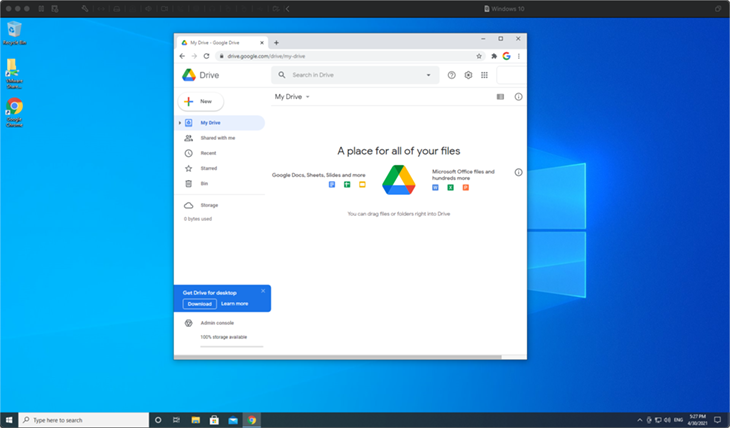Switch to list layout view icon

[500, 97]
